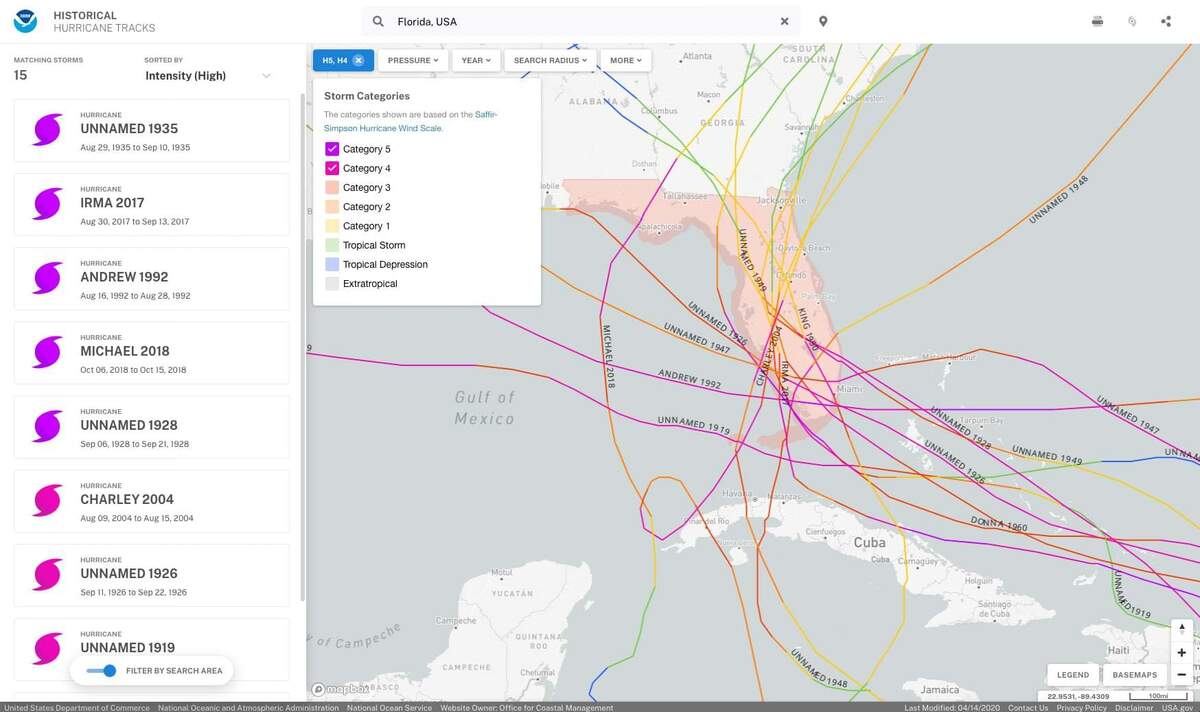The width and height of the screenshot is (1200, 712).
Task: Click the Andrew 1992 hurricane icon
Action: [x=47, y=278]
